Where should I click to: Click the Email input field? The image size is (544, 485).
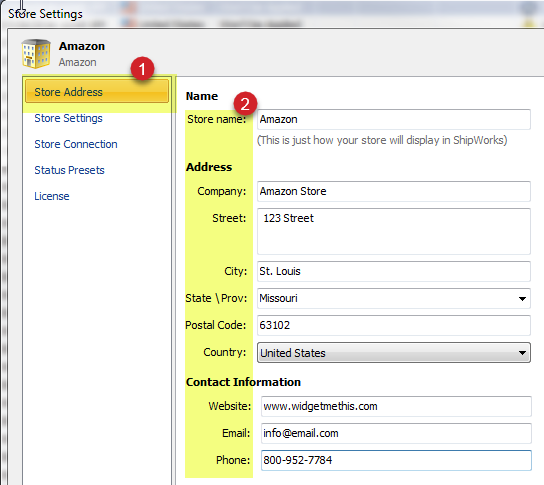396,433
